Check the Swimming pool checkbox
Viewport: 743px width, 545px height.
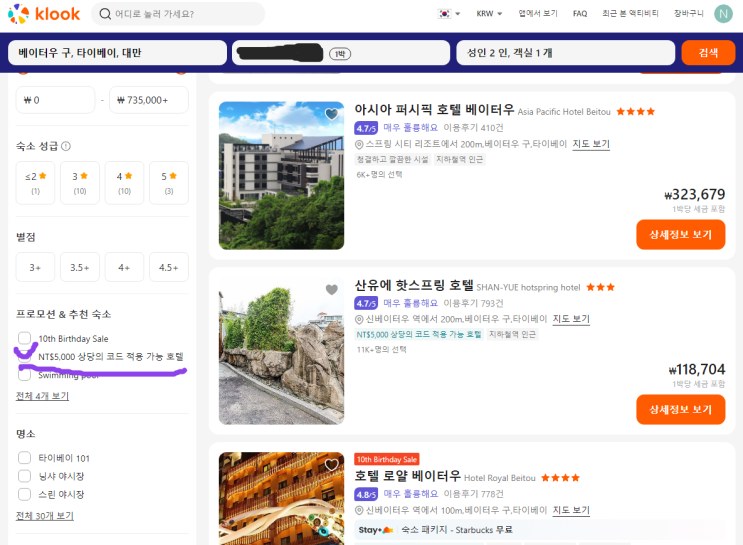pos(24,375)
